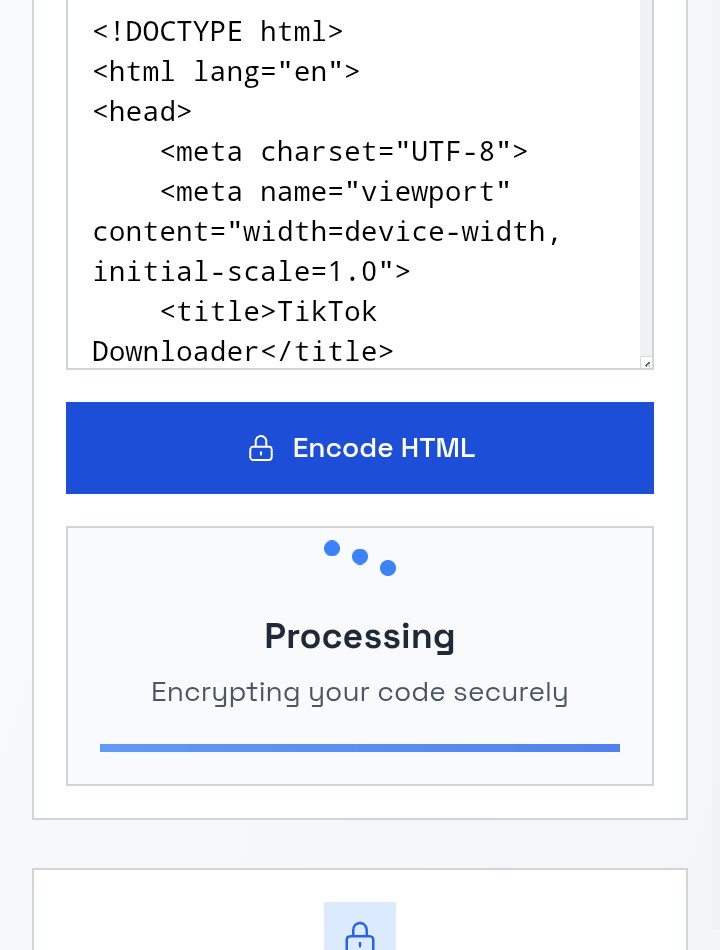The height and width of the screenshot is (950, 720).
Task: Place cursor on the DOCTYPE html line
Action: (x=218, y=31)
